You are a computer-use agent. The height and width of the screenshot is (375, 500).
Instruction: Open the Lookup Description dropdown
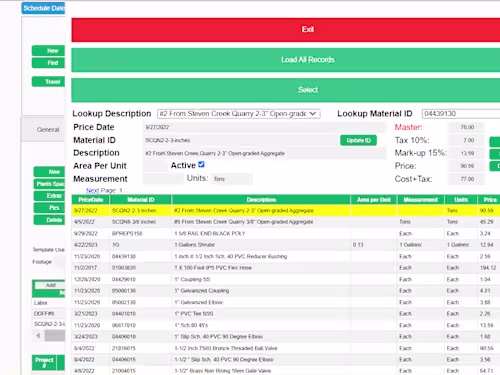[x=239, y=114]
